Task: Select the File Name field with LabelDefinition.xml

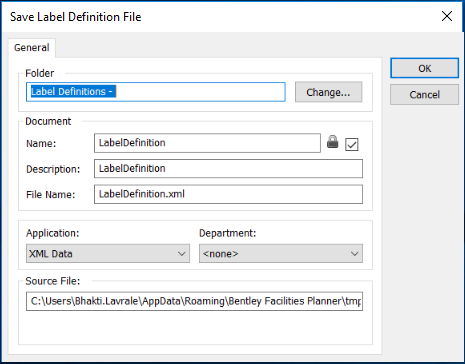Action: (x=228, y=194)
